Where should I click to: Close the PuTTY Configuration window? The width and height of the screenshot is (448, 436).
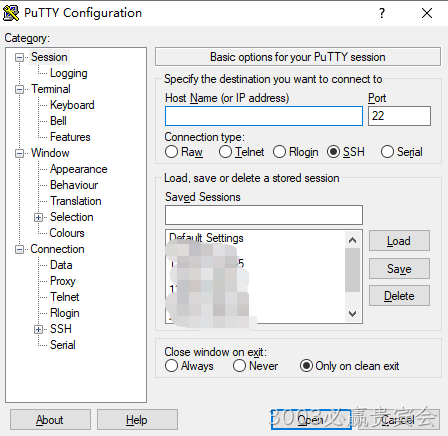[427, 13]
